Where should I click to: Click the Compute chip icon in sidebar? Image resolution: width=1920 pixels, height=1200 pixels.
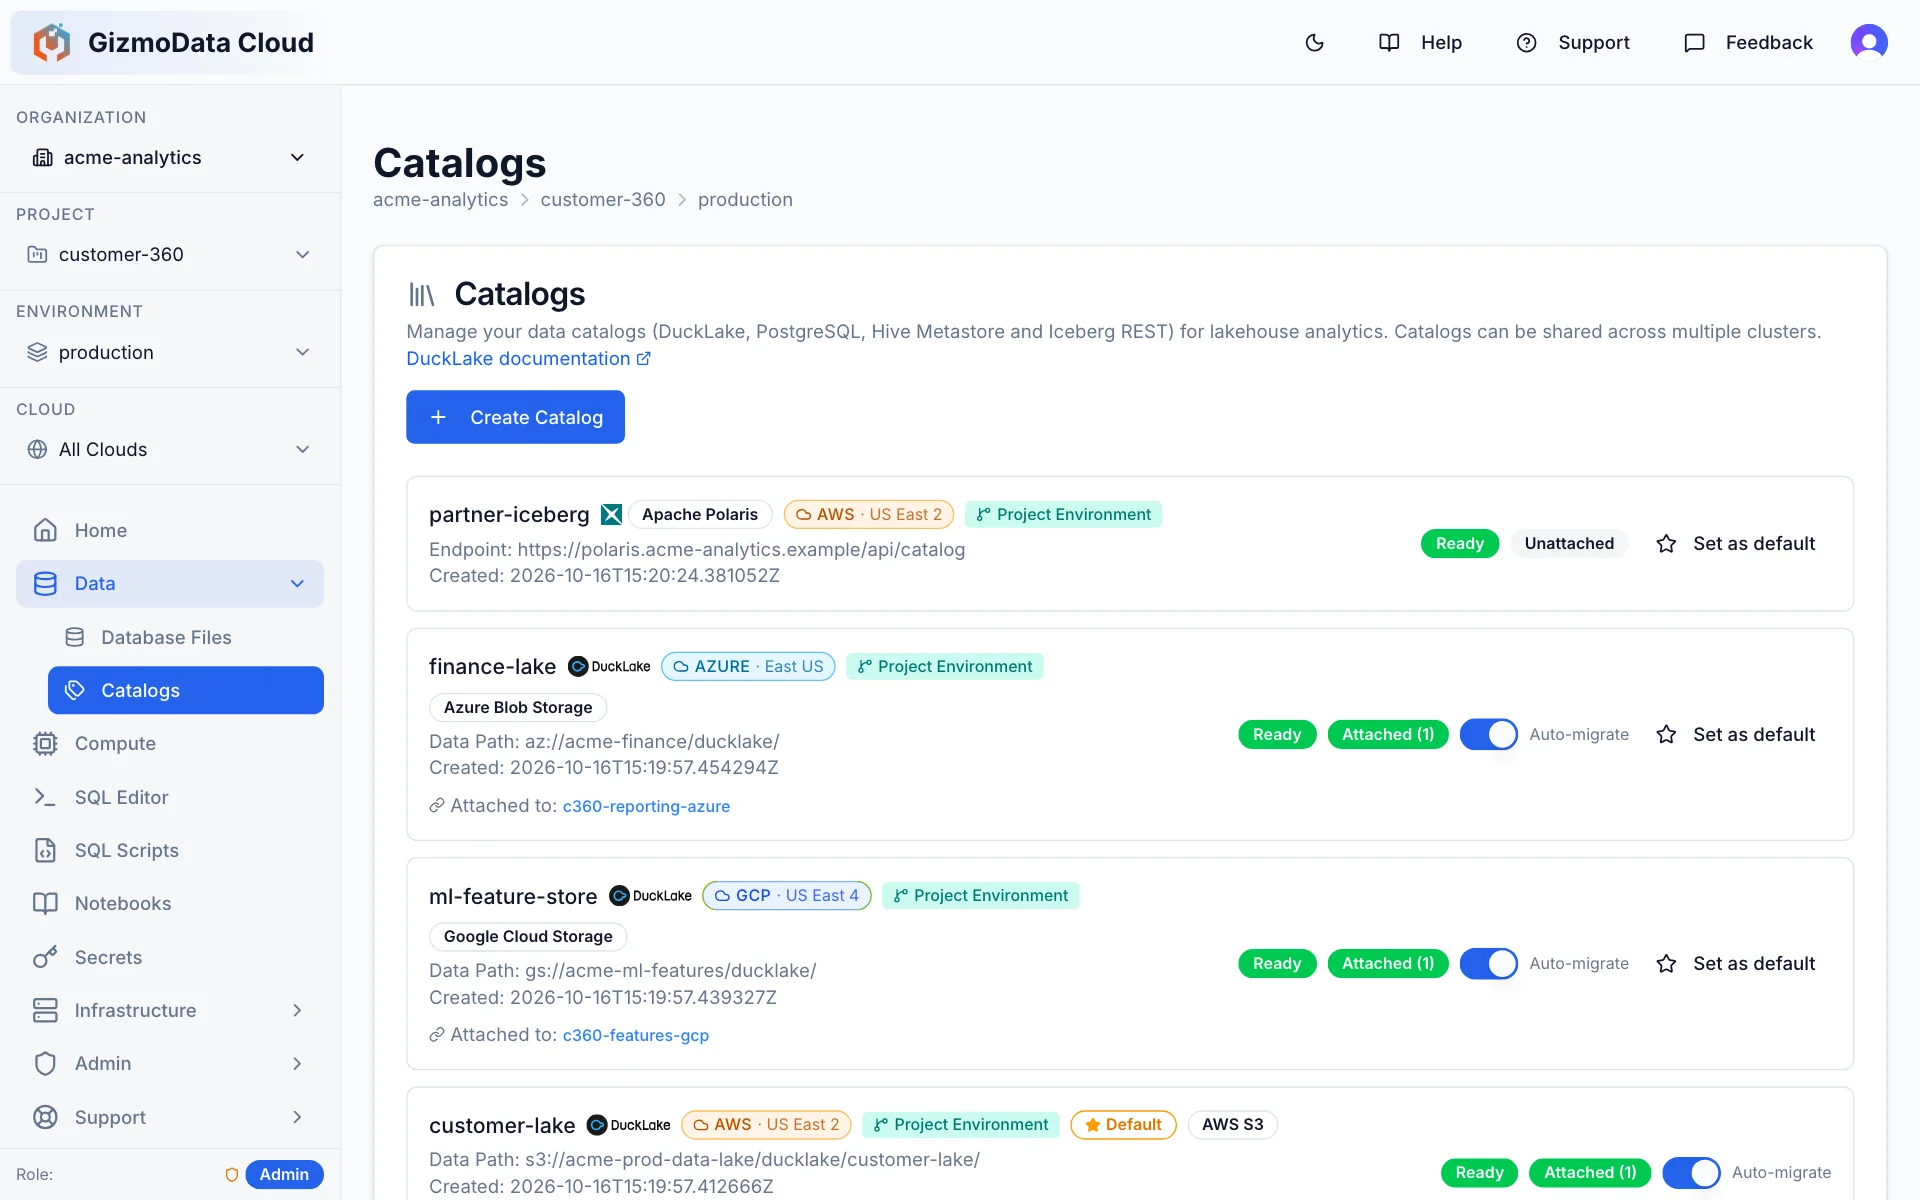pyautogui.click(x=45, y=743)
